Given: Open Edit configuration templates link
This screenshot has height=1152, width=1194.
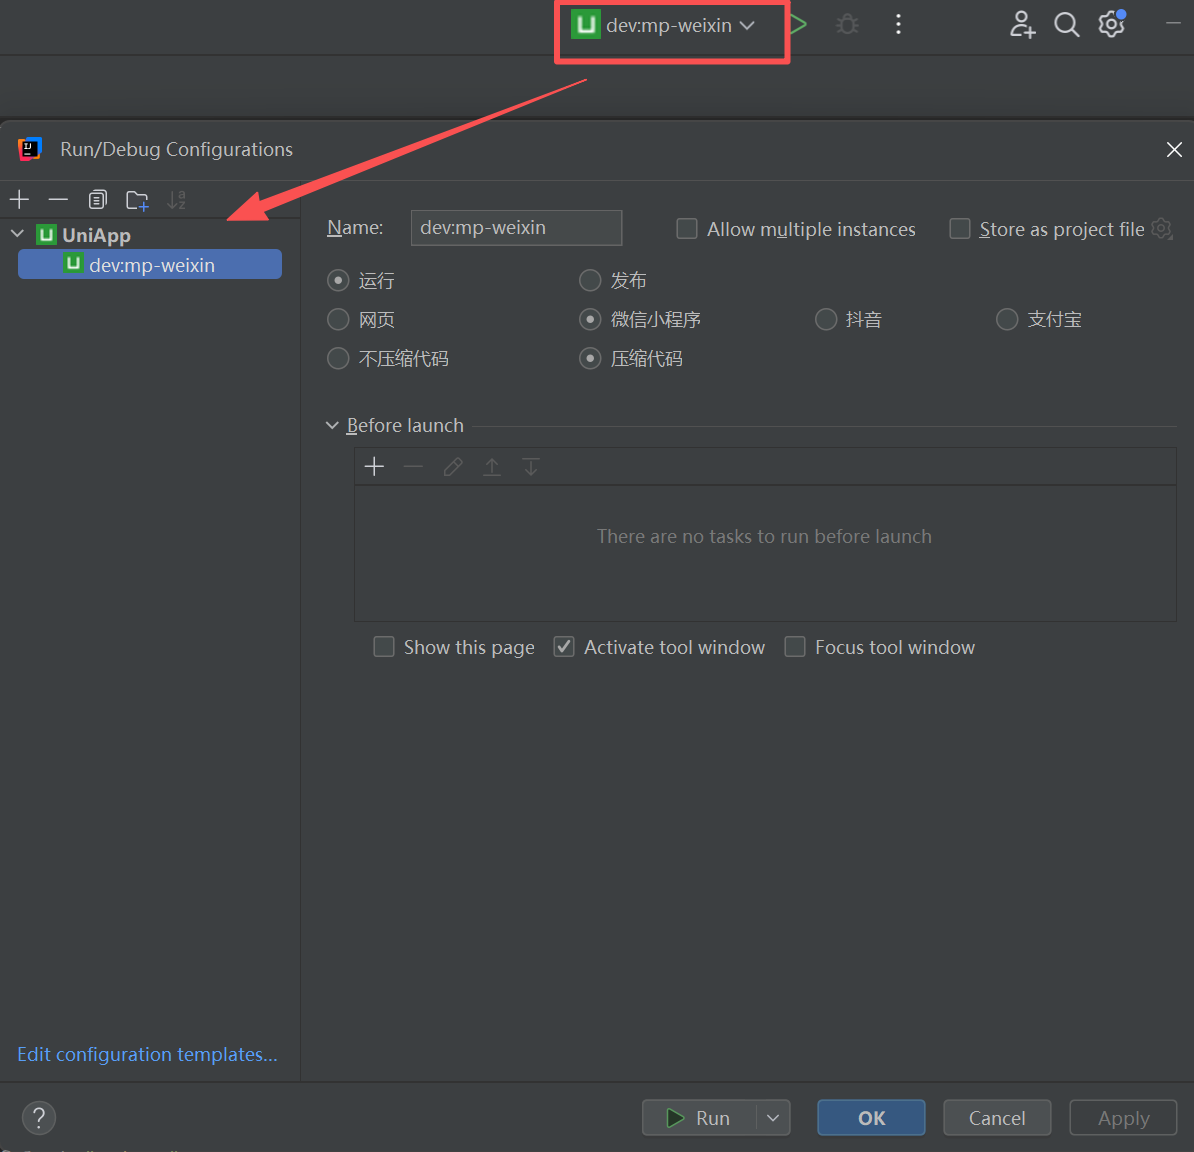Looking at the screenshot, I should (147, 1054).
